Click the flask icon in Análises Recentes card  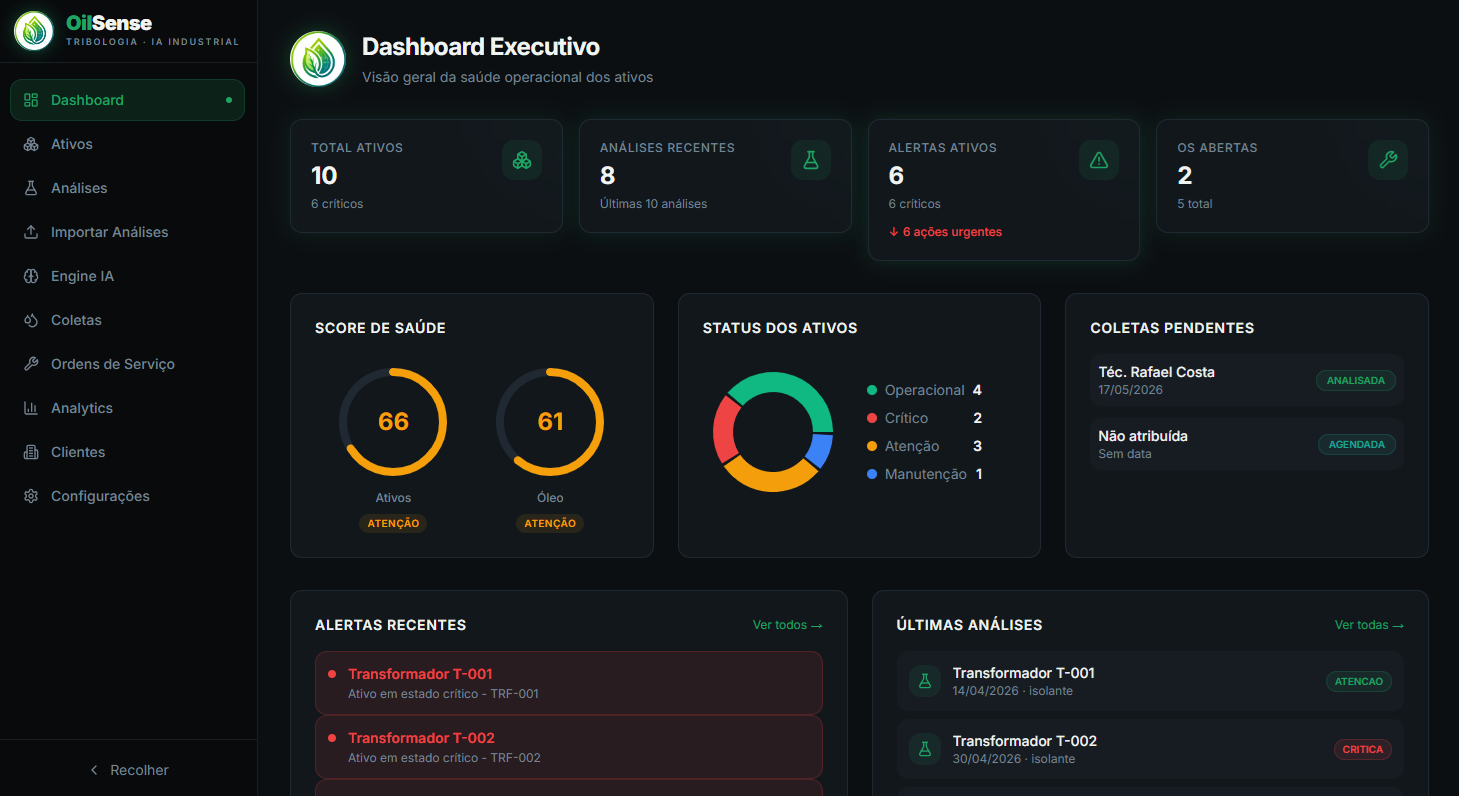[811, 160]
